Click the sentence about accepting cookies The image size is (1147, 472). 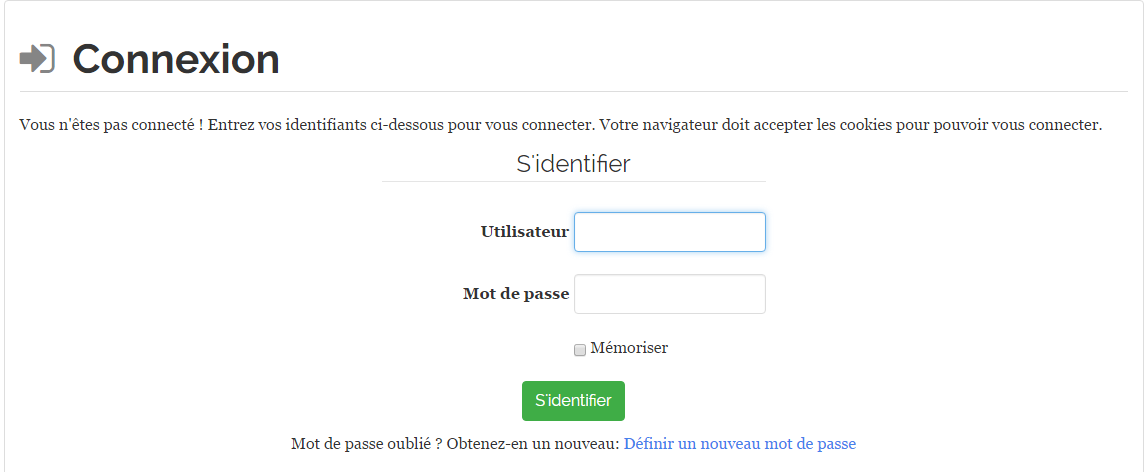pyautogui.click(x=850, y=126)
